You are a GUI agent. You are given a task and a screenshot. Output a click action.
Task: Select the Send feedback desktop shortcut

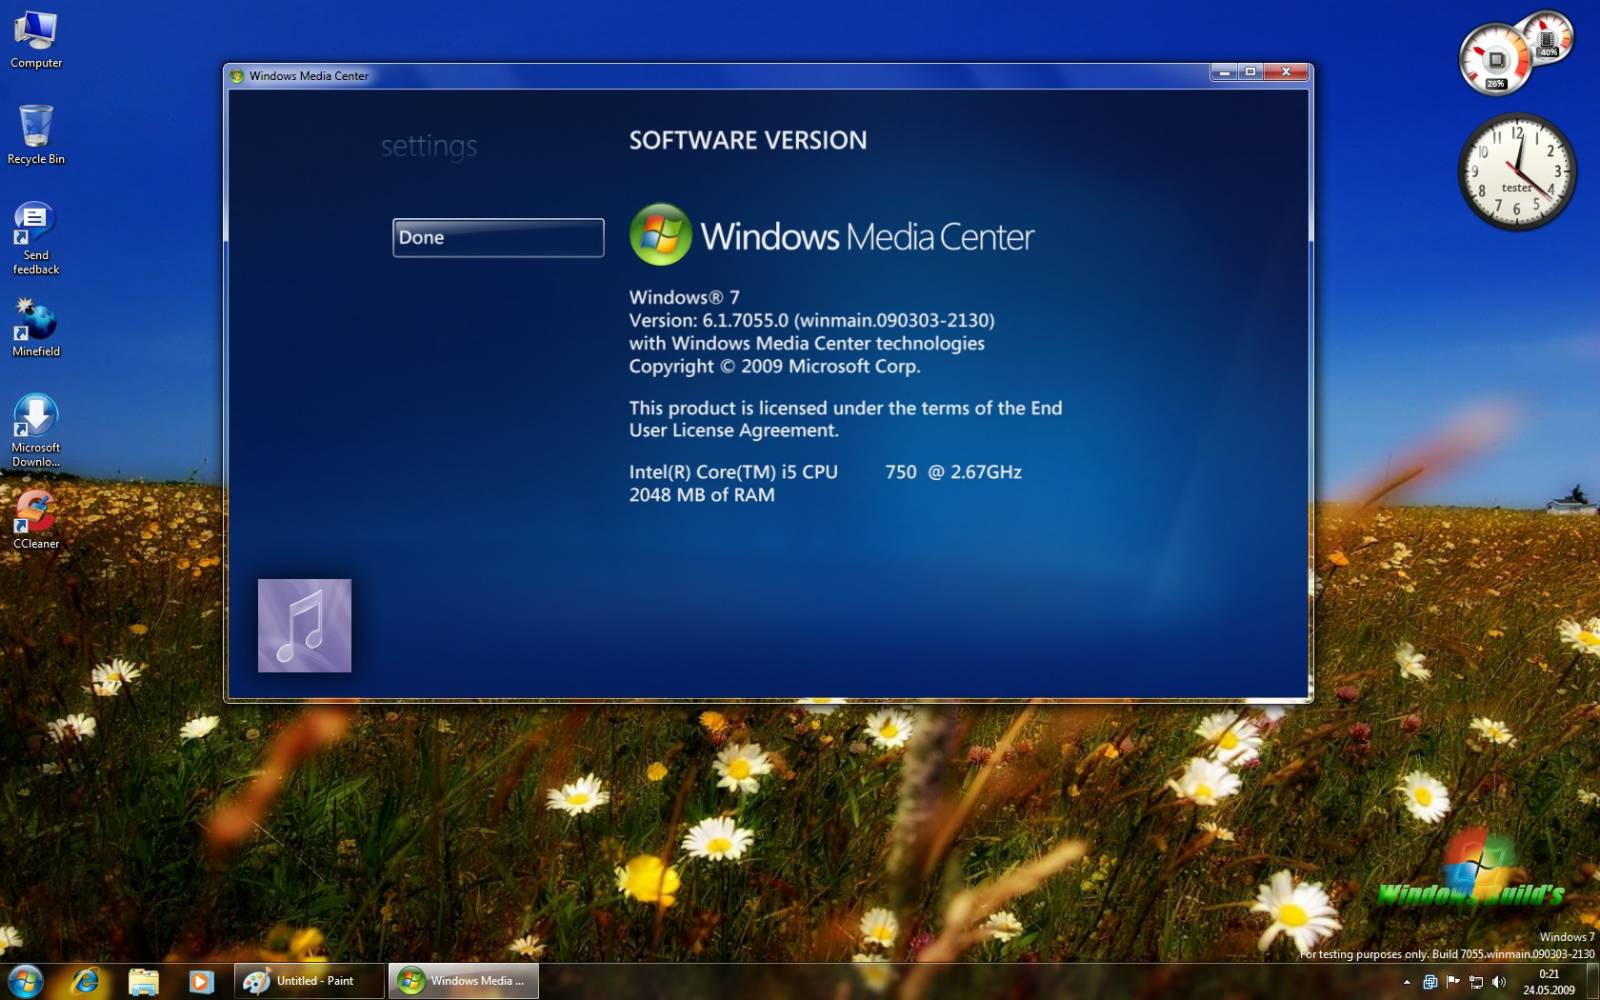[36, 239]
